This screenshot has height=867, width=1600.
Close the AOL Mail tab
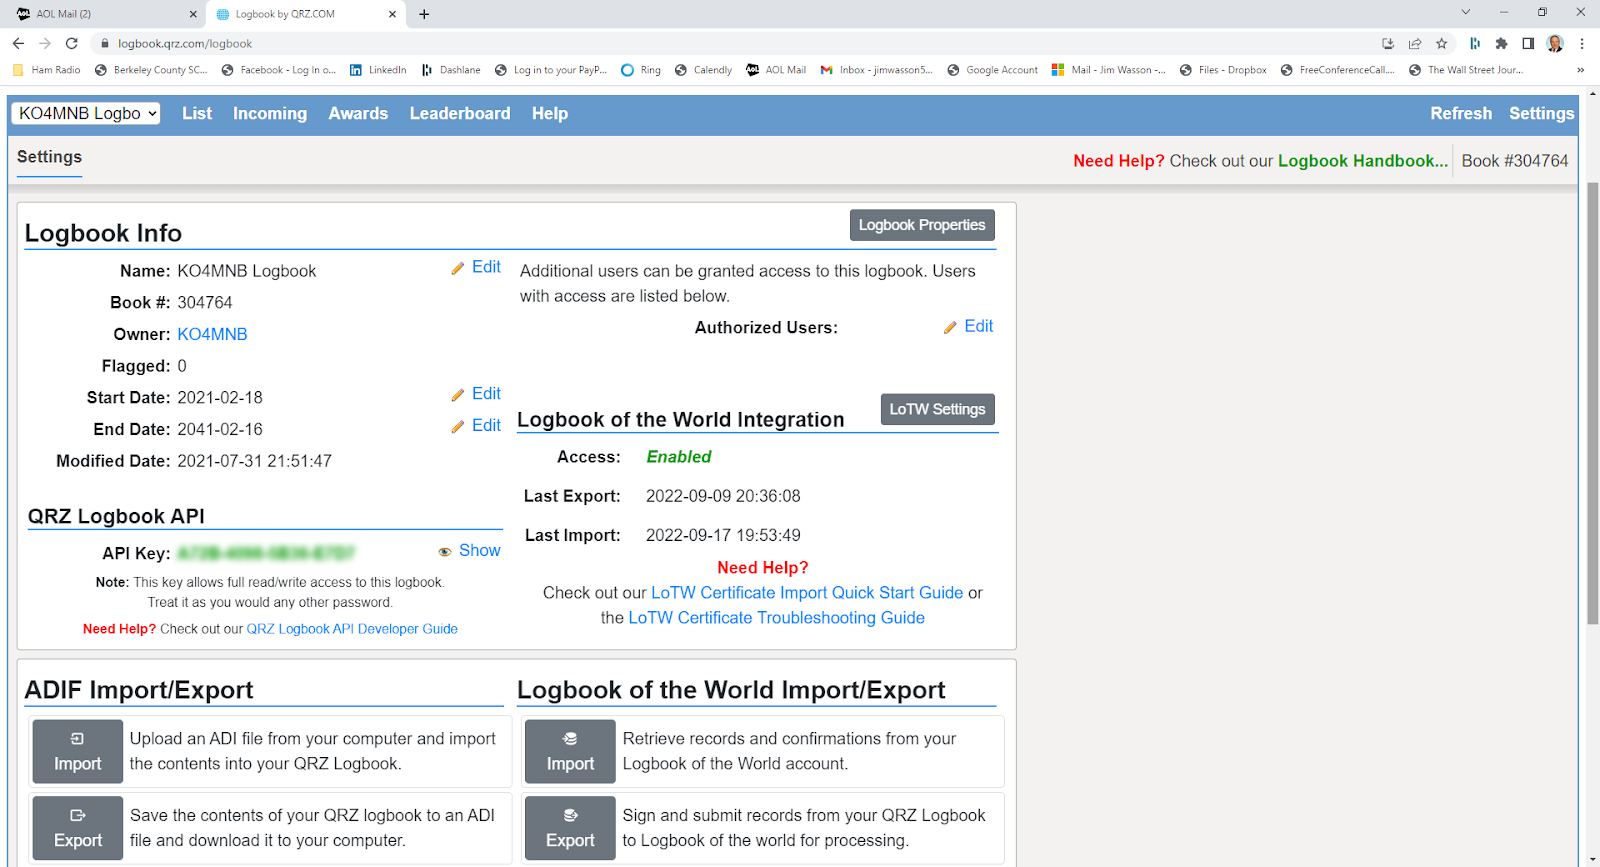(x=193, y=14)
